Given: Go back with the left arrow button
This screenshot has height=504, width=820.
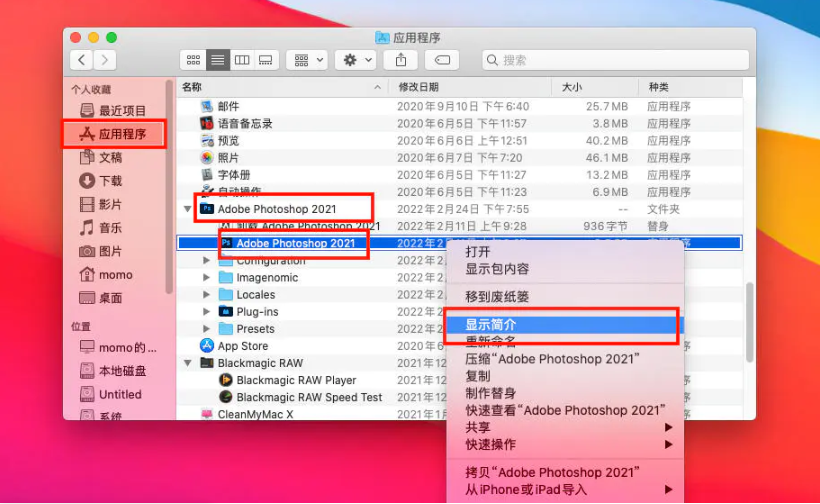Looking at the screenshot, I should point(81,60).
